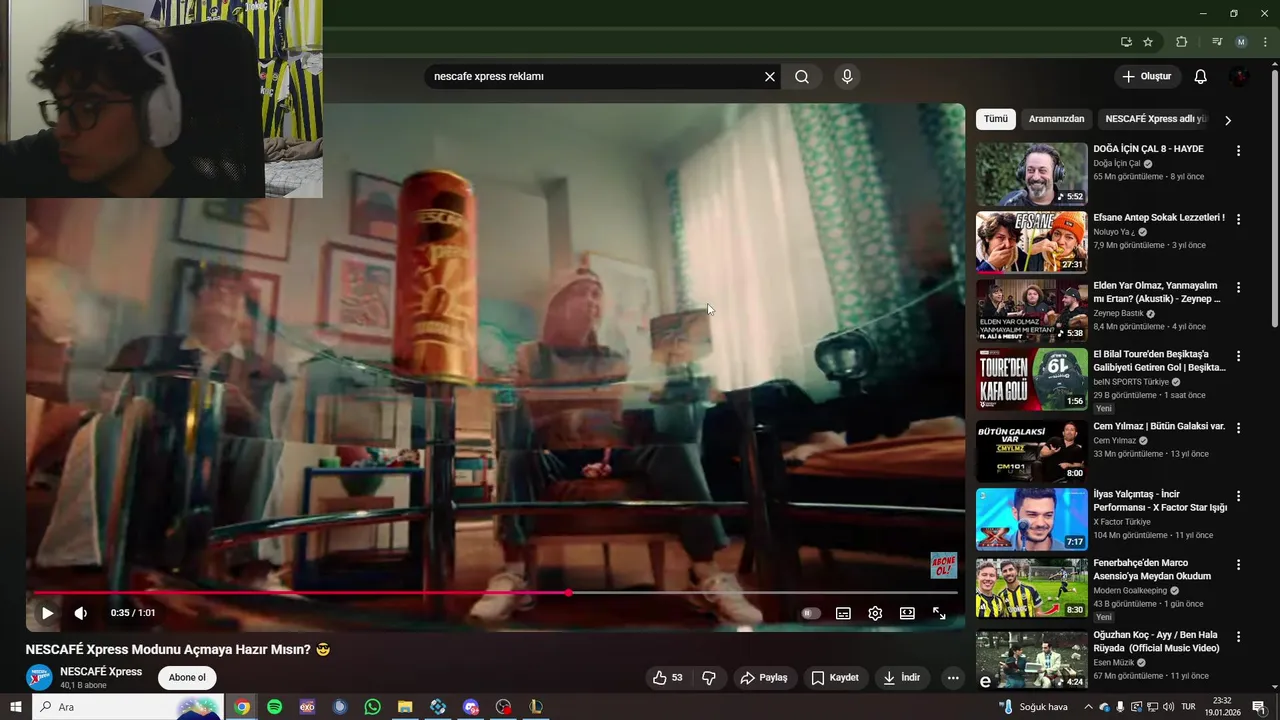Switch to theater mode
This screenshot has height=720, width=1280.
pyautogui.click(x=907, y=613)
